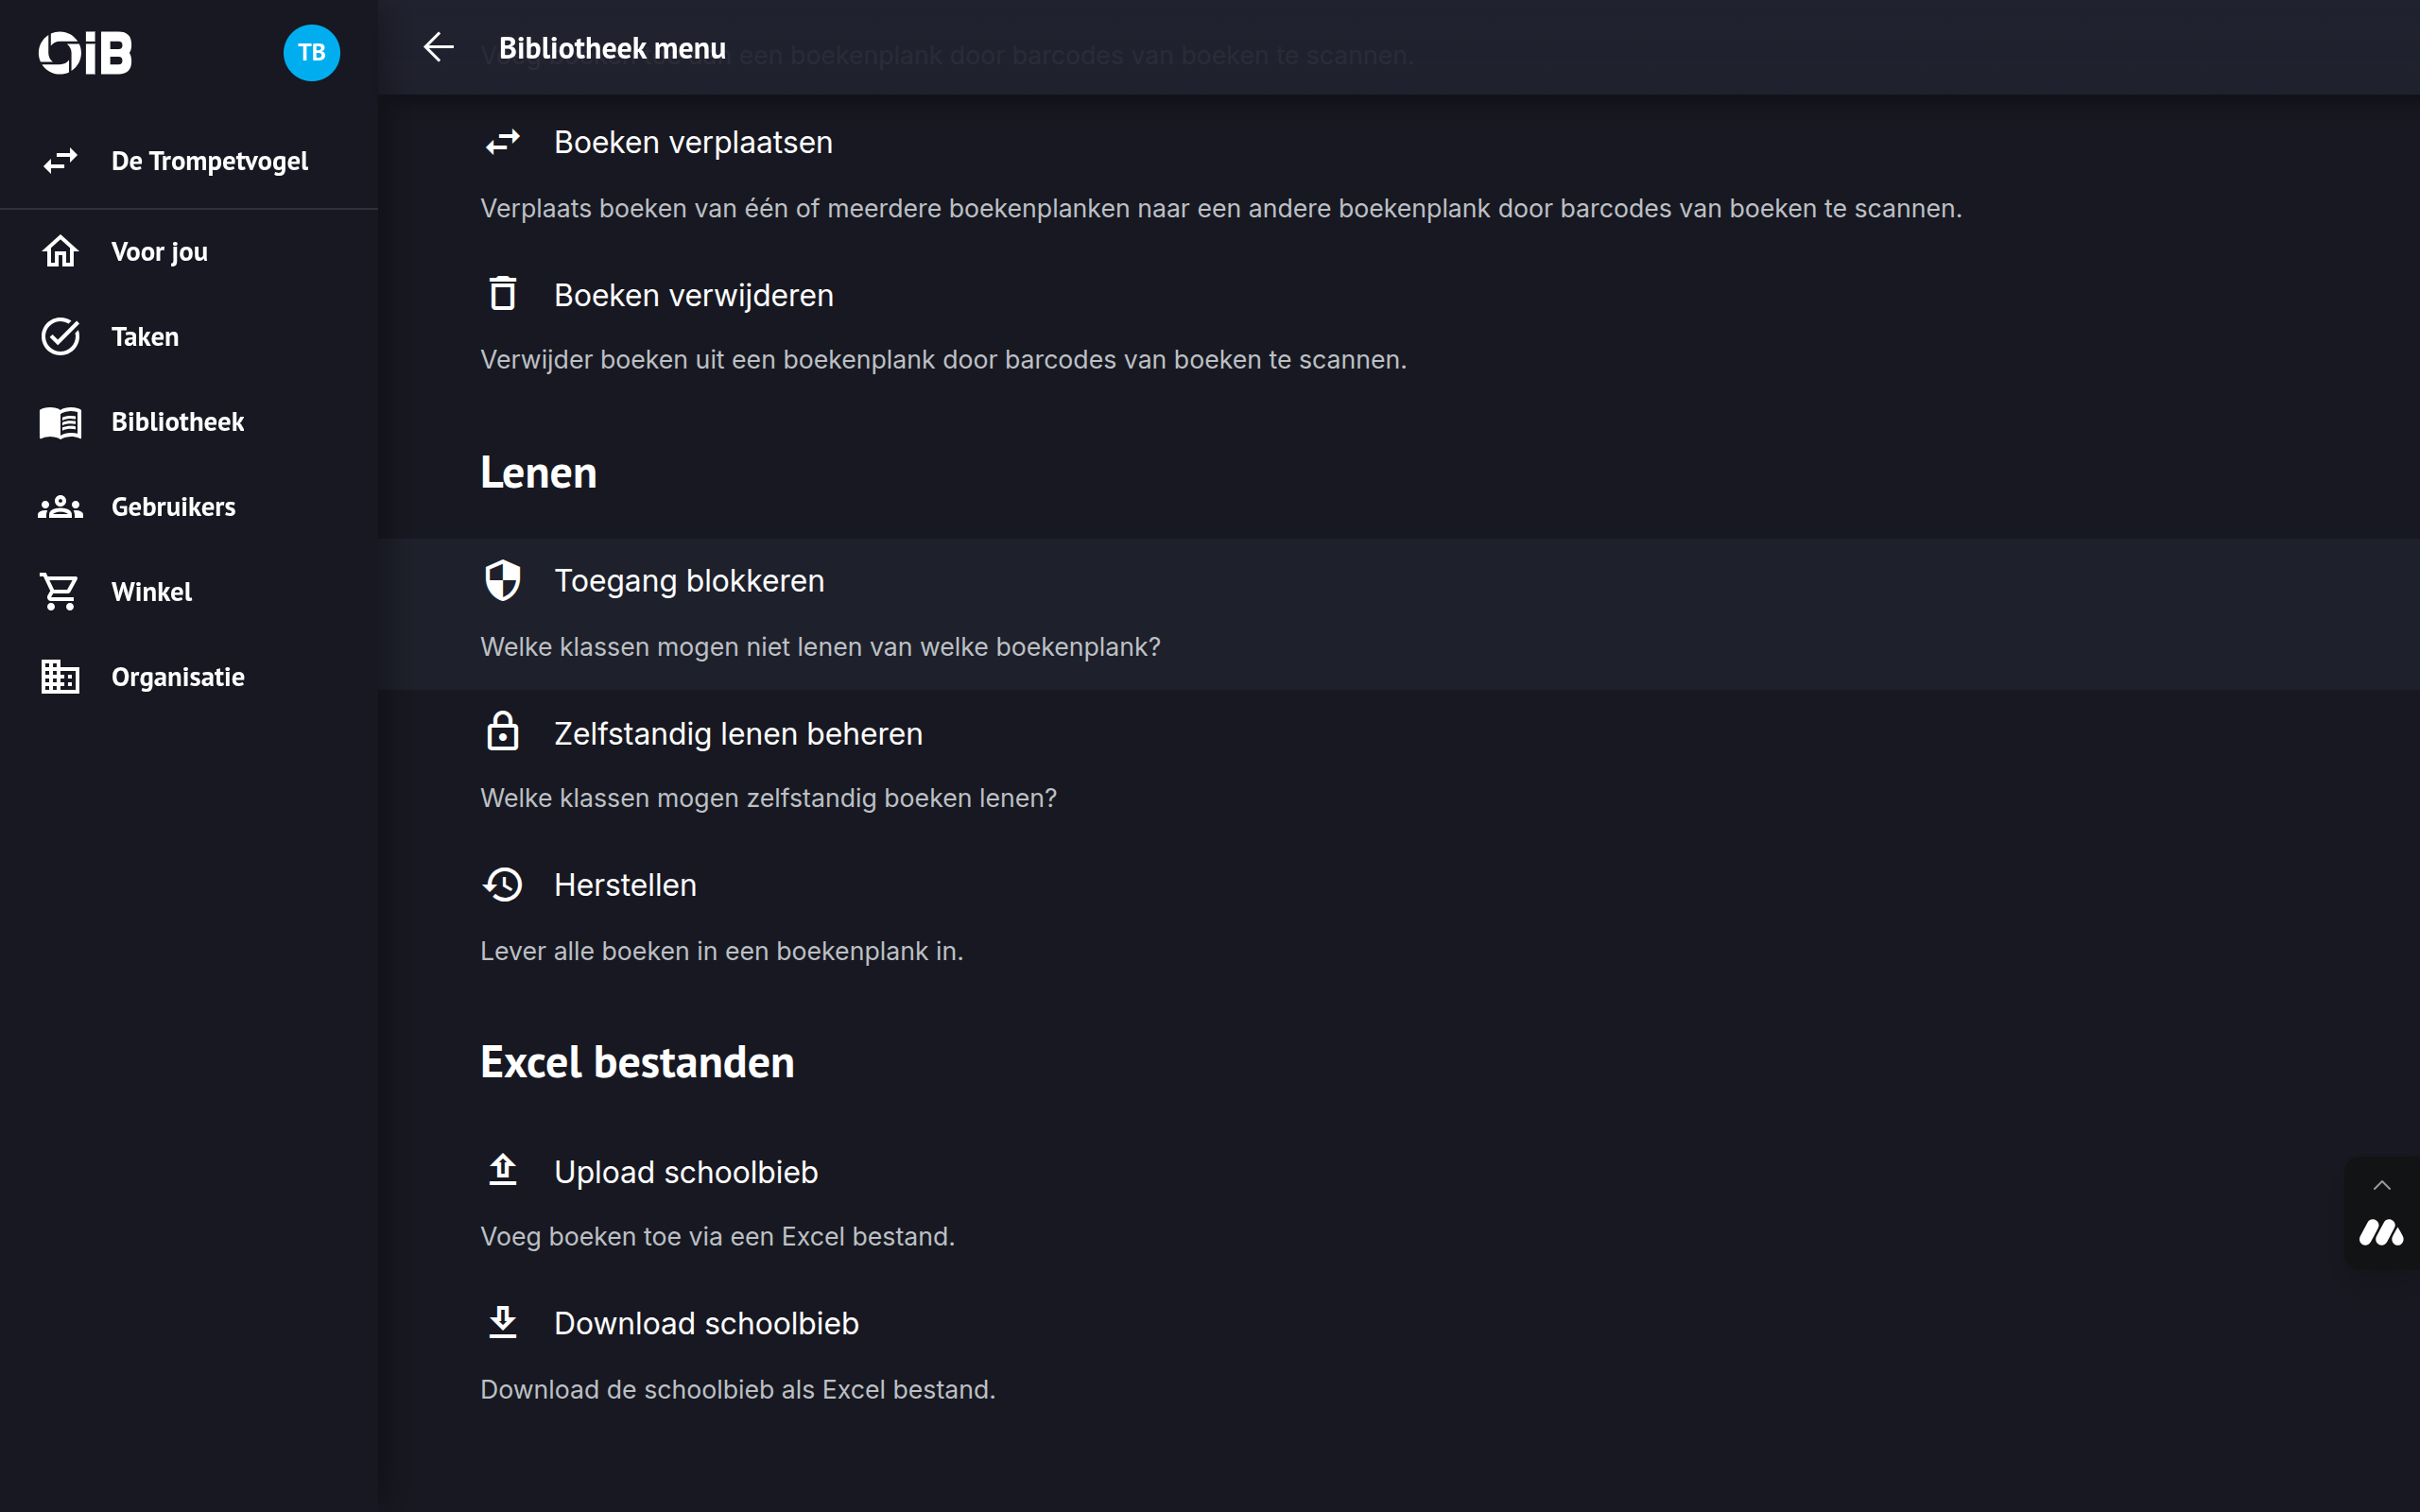2420x1512 pixels.
Task: Navigate to Gebruikers section
Action: tap(173, 507)
